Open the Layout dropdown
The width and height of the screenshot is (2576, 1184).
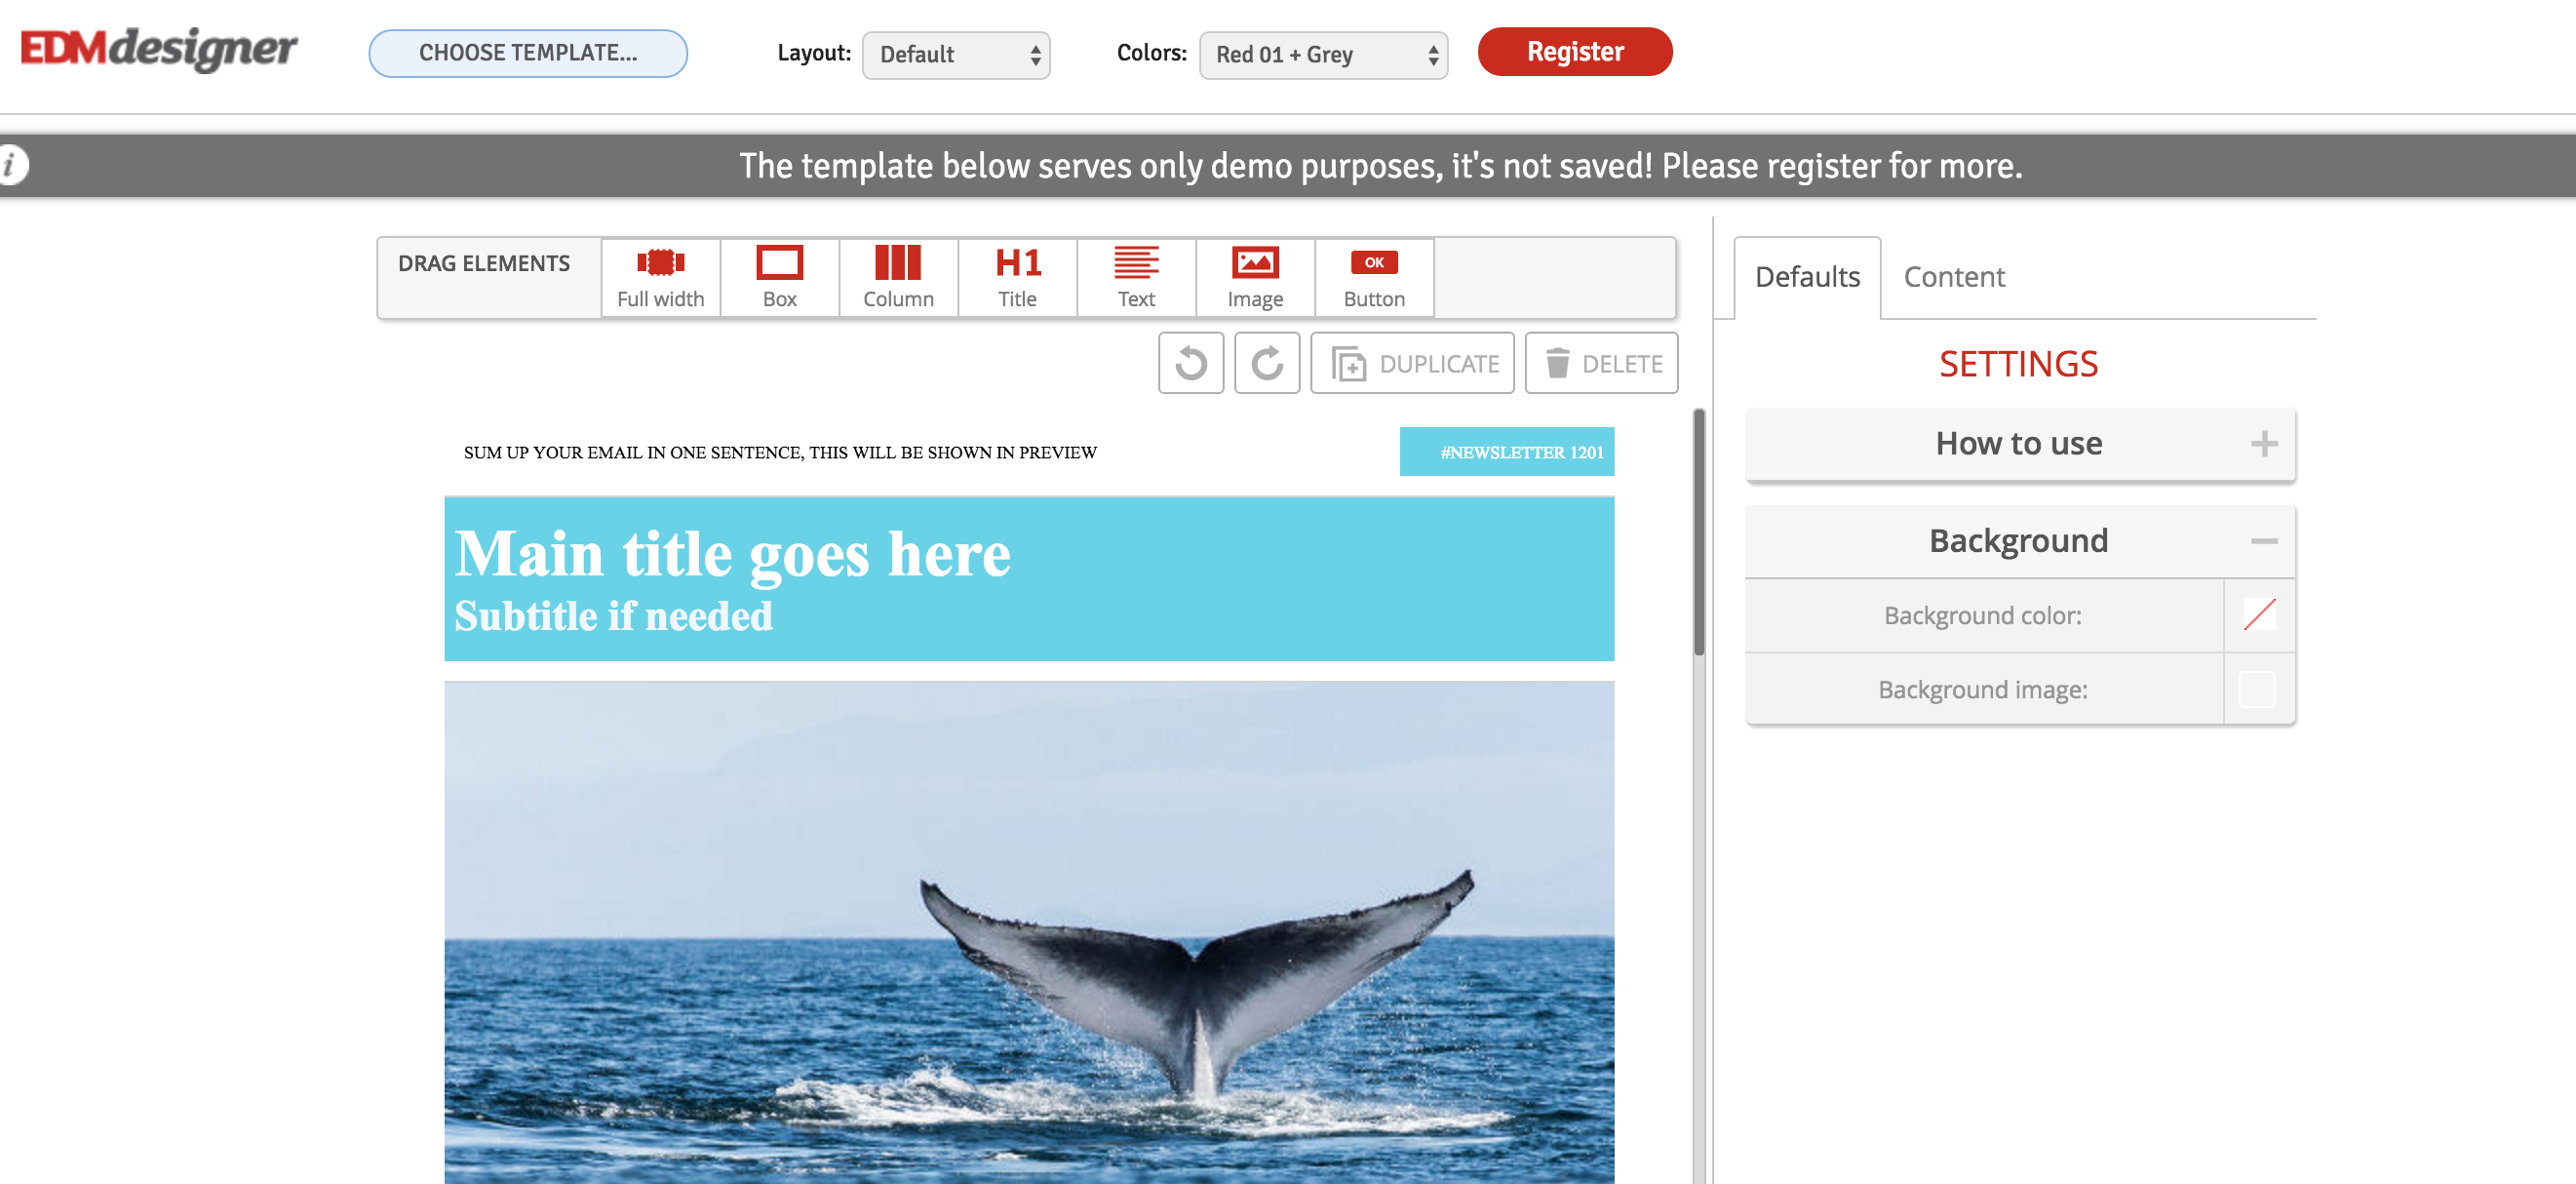point(955,55)
